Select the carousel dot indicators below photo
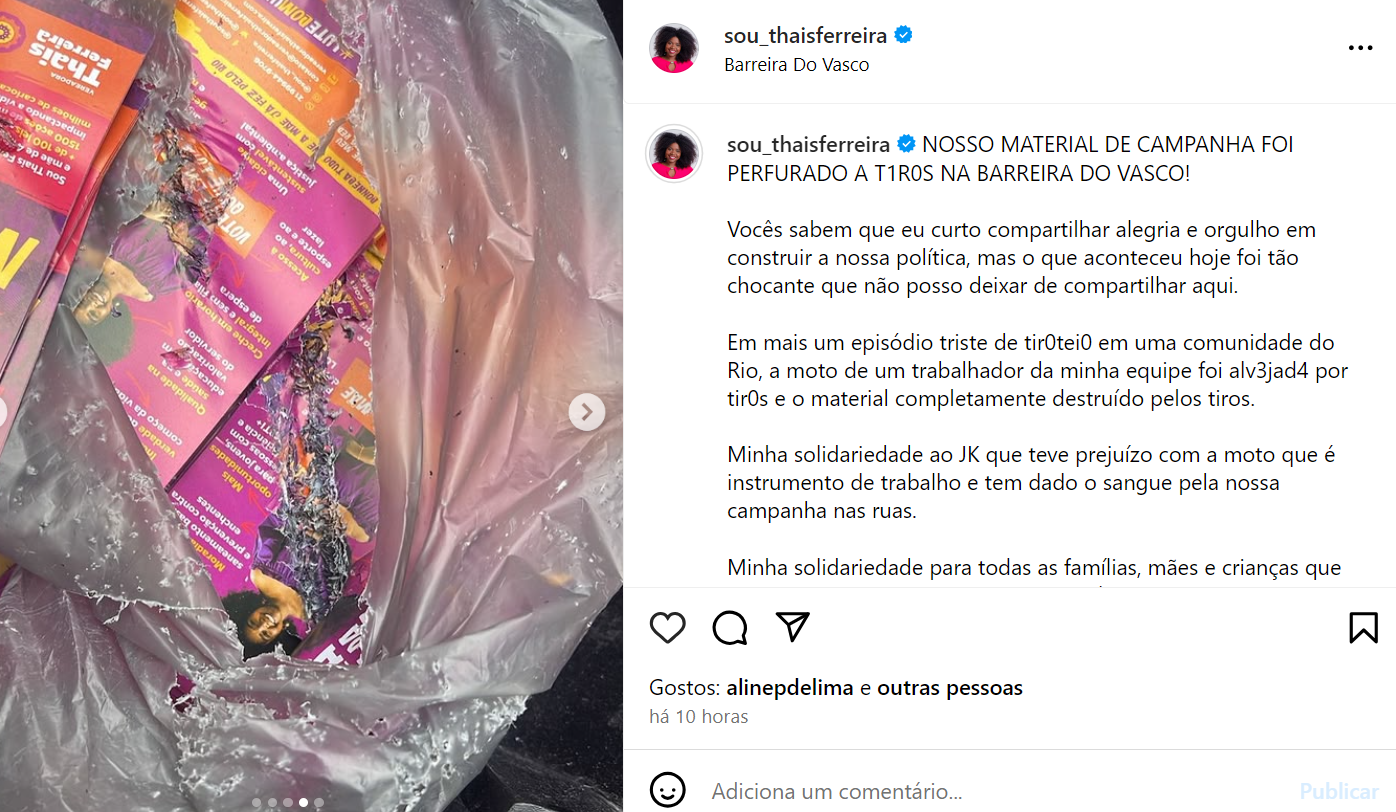Image resolution: width=1396 pixels, height=812 pixels. (x=287, y=802)
